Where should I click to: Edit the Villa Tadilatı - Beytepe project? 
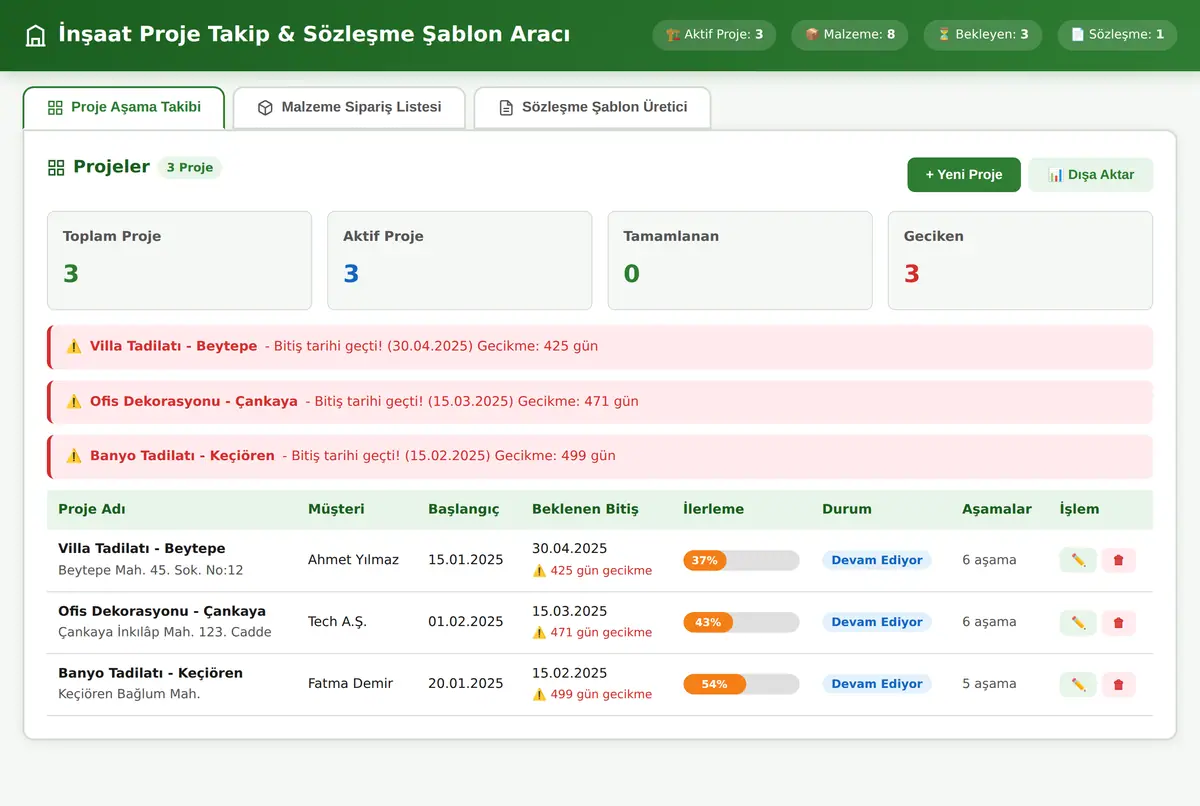click(1078, 560)
